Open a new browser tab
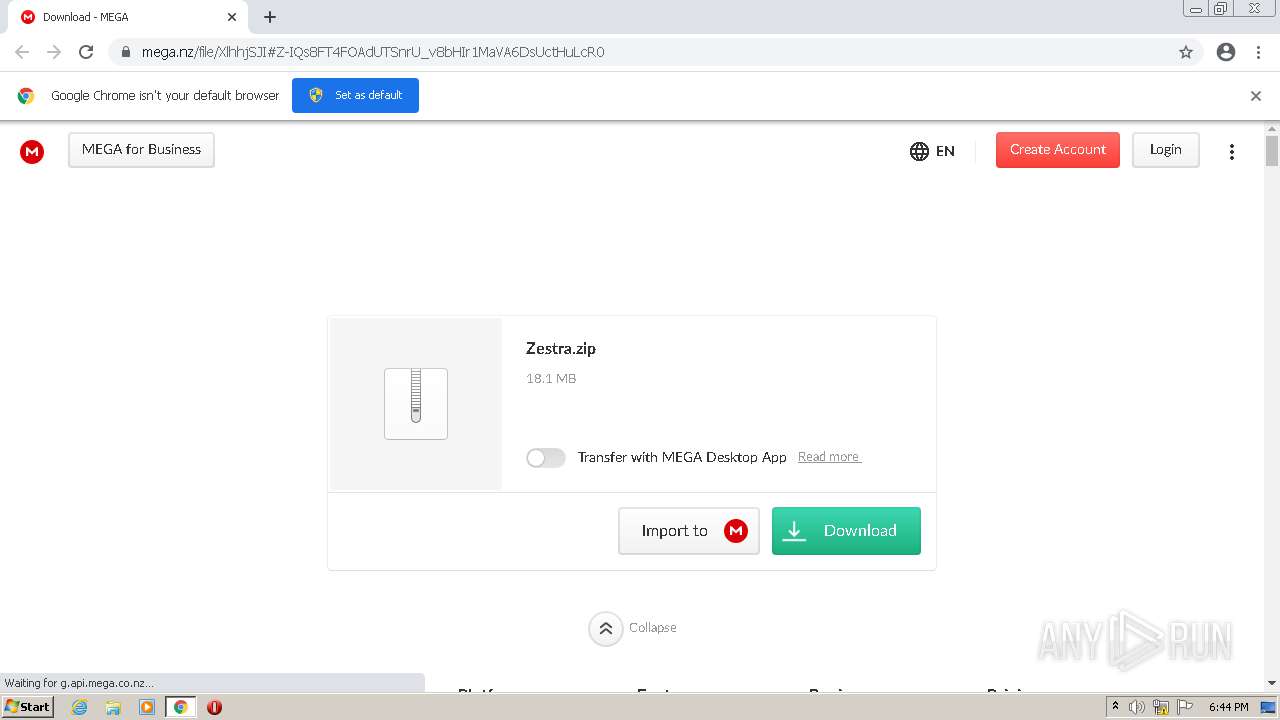Image resolution: width=1280 pixels, height=720 pixels. tap(270, 17)
